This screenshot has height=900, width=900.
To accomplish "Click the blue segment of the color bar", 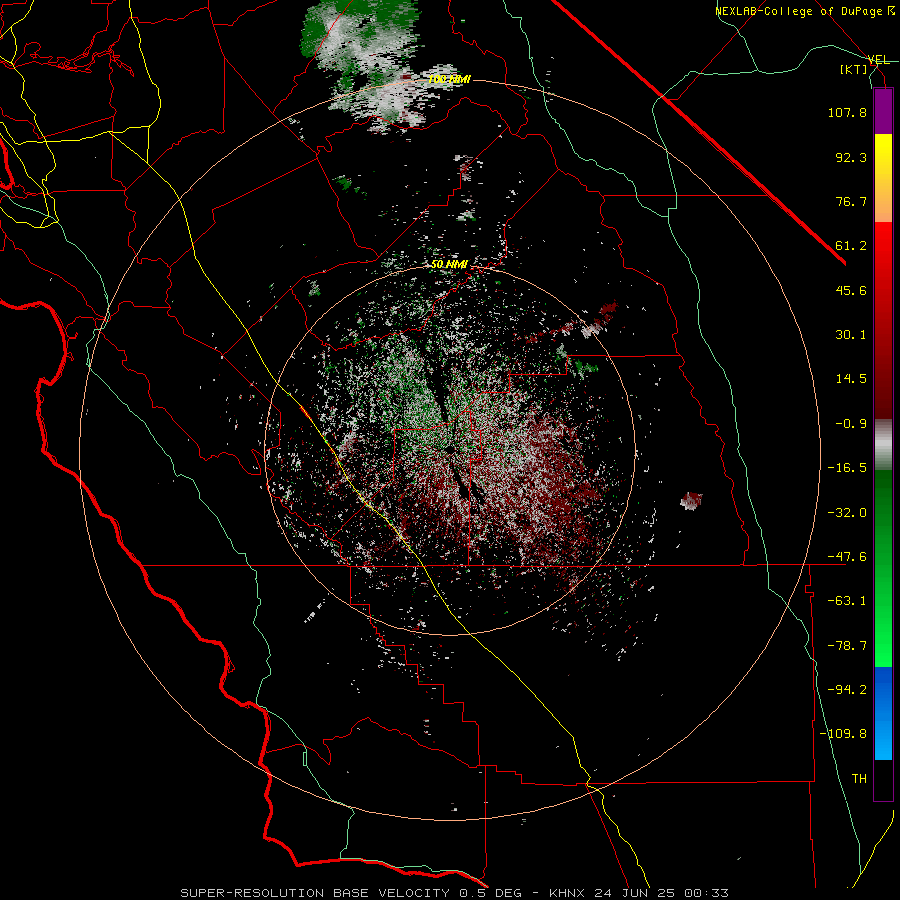I will [x=883, y=713].
